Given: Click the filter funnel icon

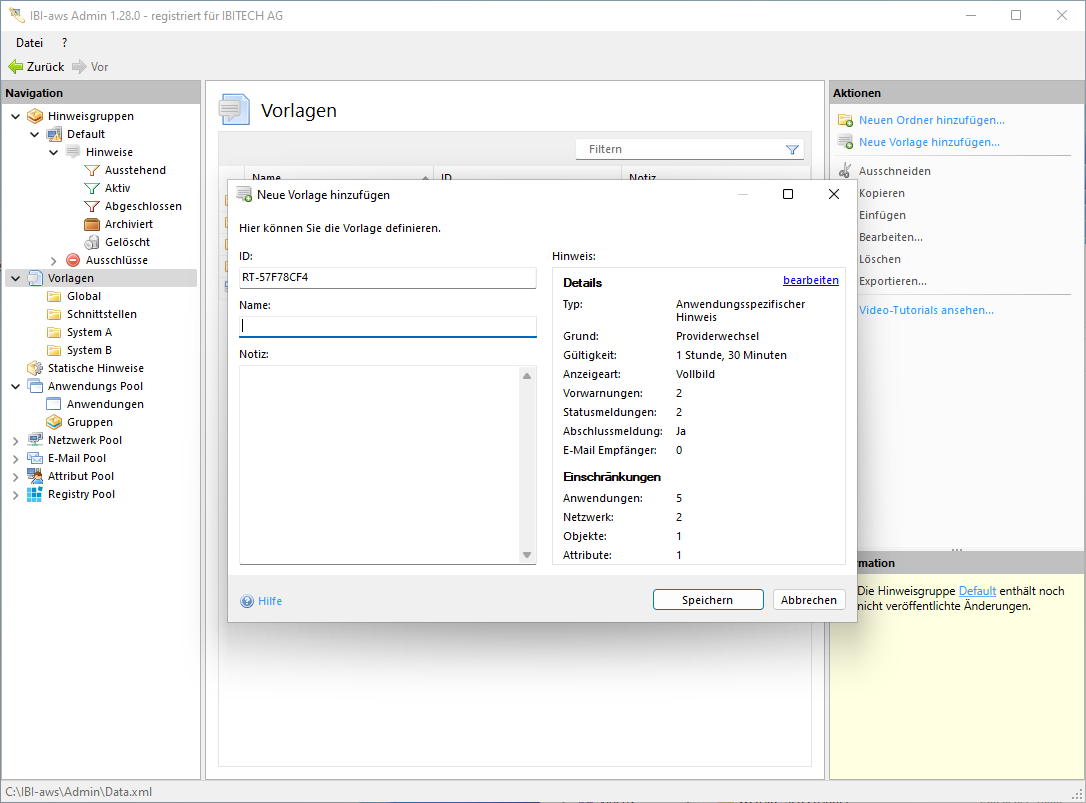Looking at the screenshot, I should tap(792, 150).
